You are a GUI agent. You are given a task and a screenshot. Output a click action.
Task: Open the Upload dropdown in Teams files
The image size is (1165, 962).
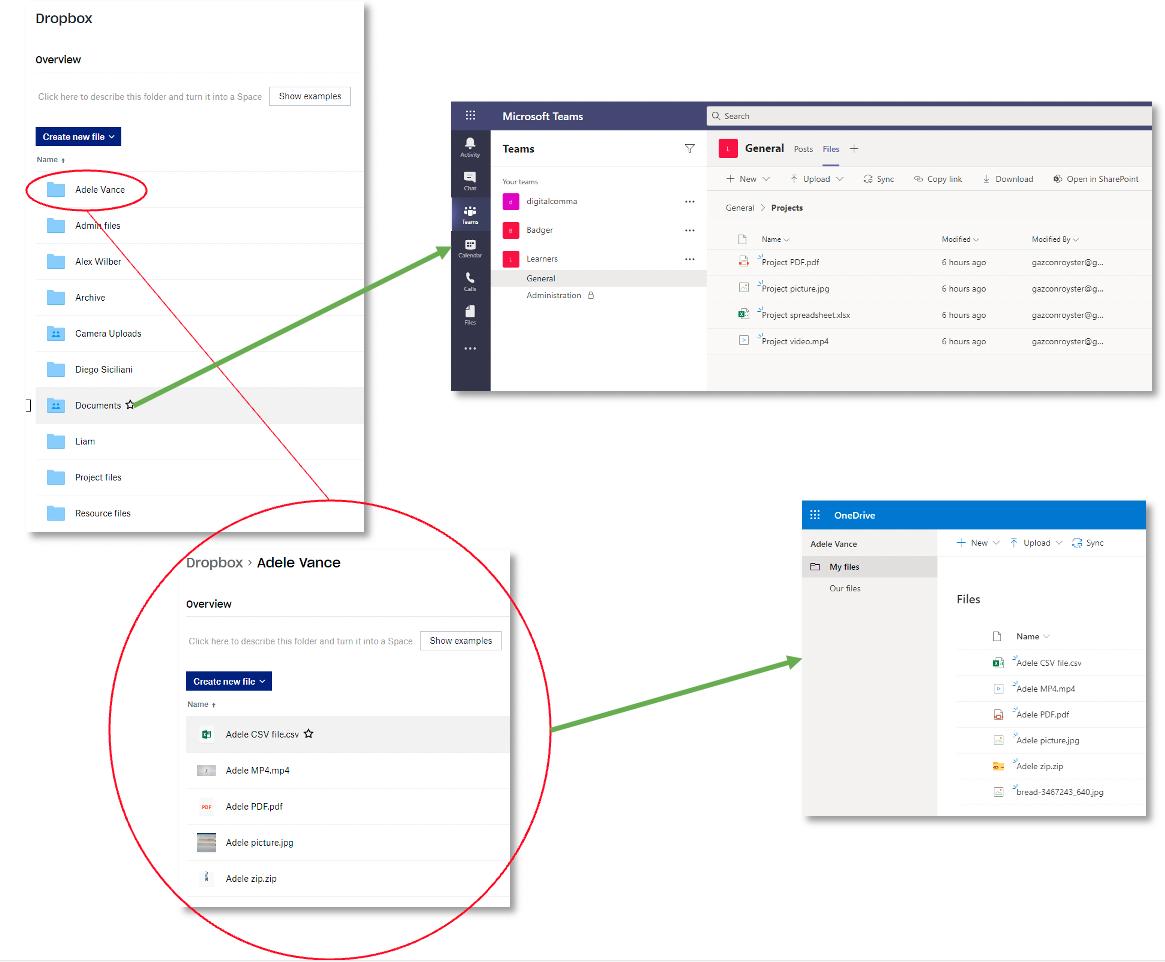click(x=817, y=179)
